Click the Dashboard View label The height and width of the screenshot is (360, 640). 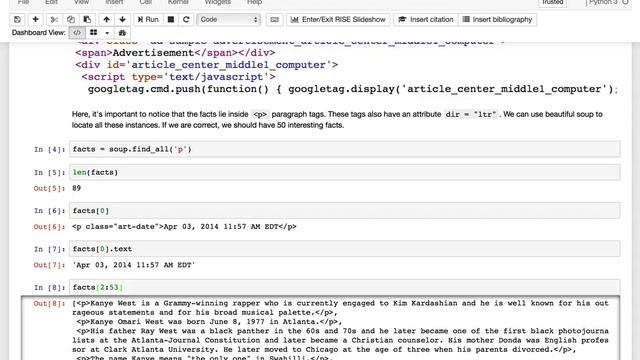(x=39, y=33)
